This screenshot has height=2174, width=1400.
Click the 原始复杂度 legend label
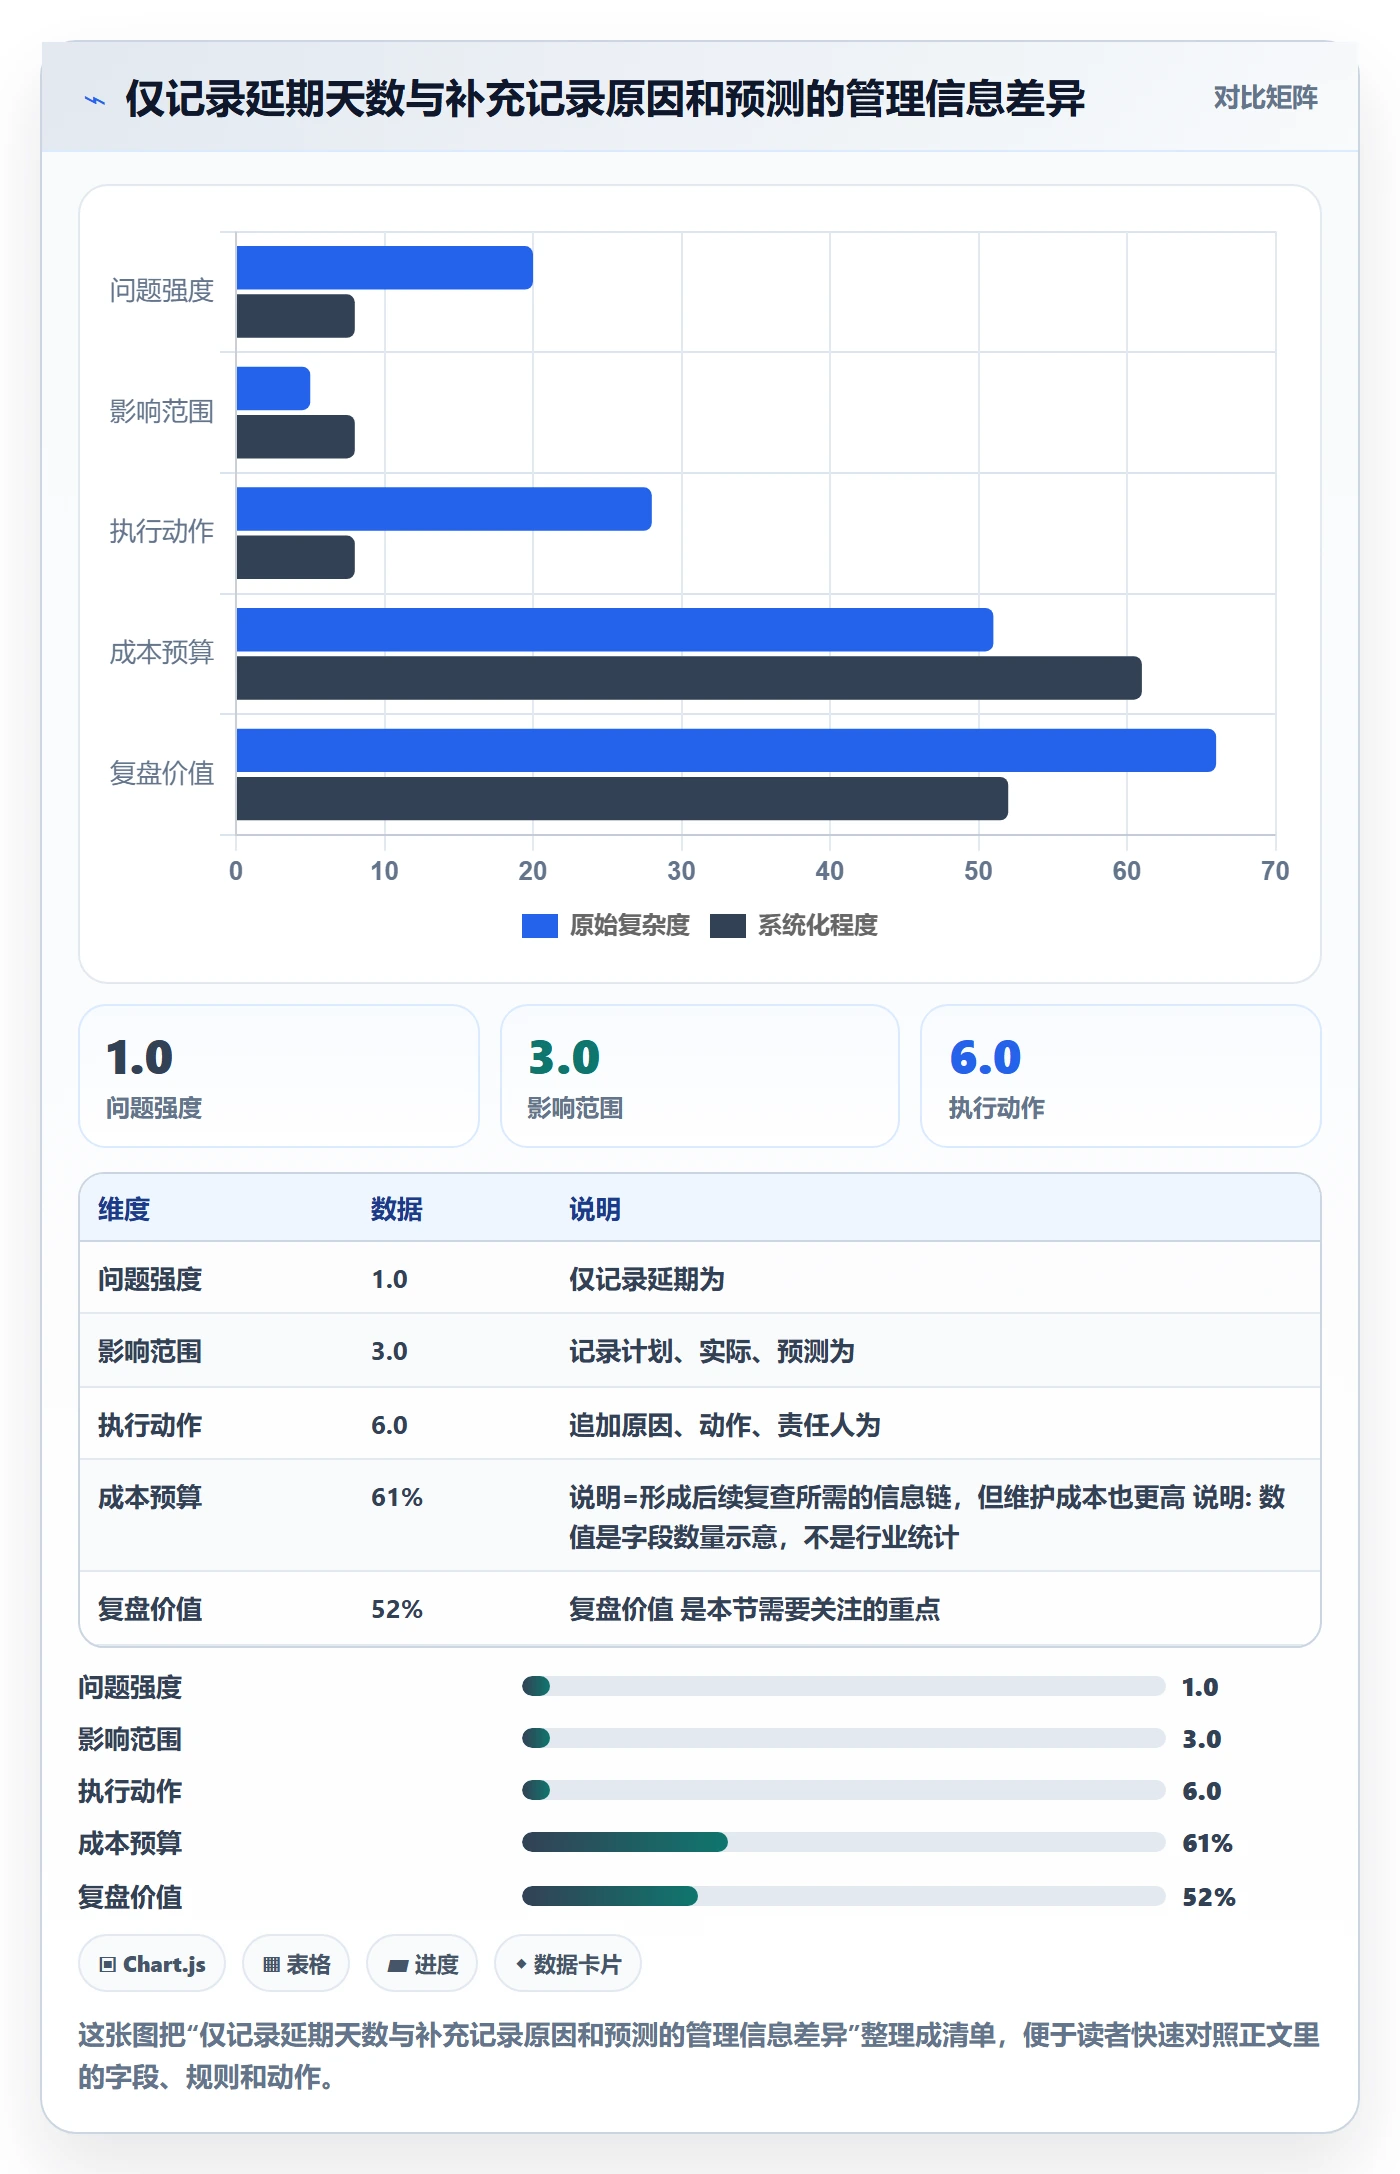(629, 925)
